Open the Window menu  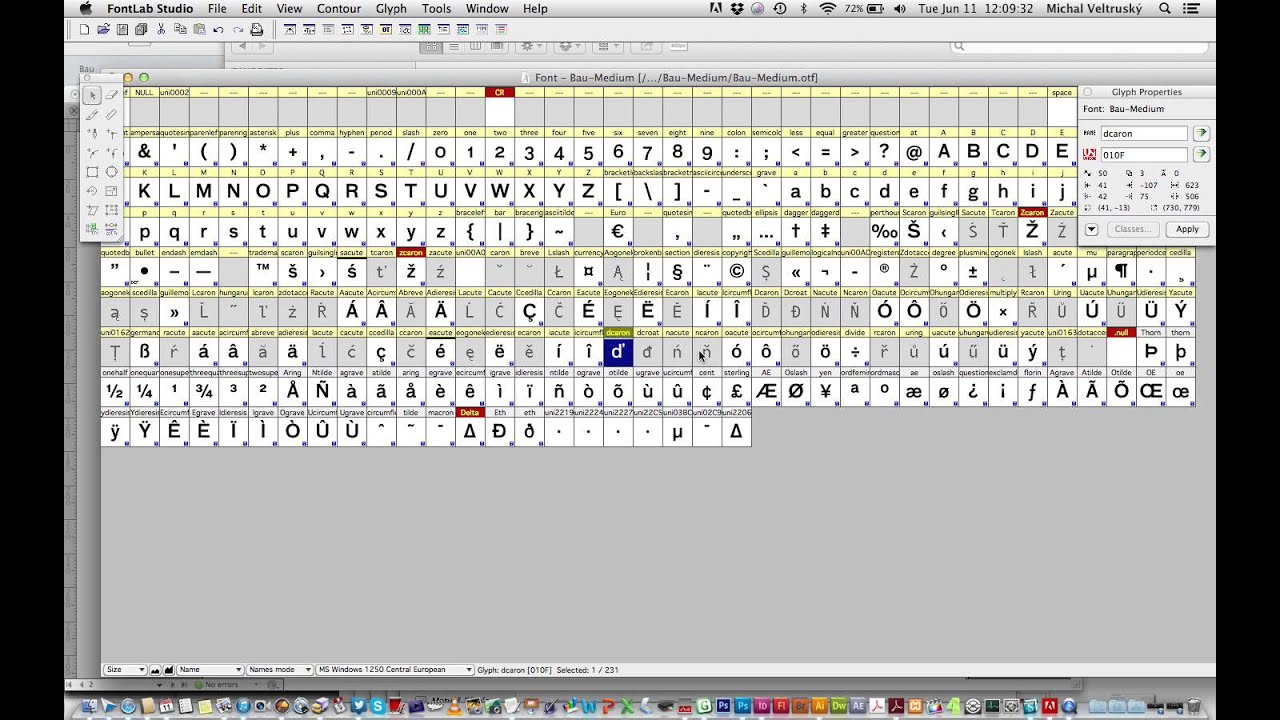pyautogui.click(x=487, y=8)
